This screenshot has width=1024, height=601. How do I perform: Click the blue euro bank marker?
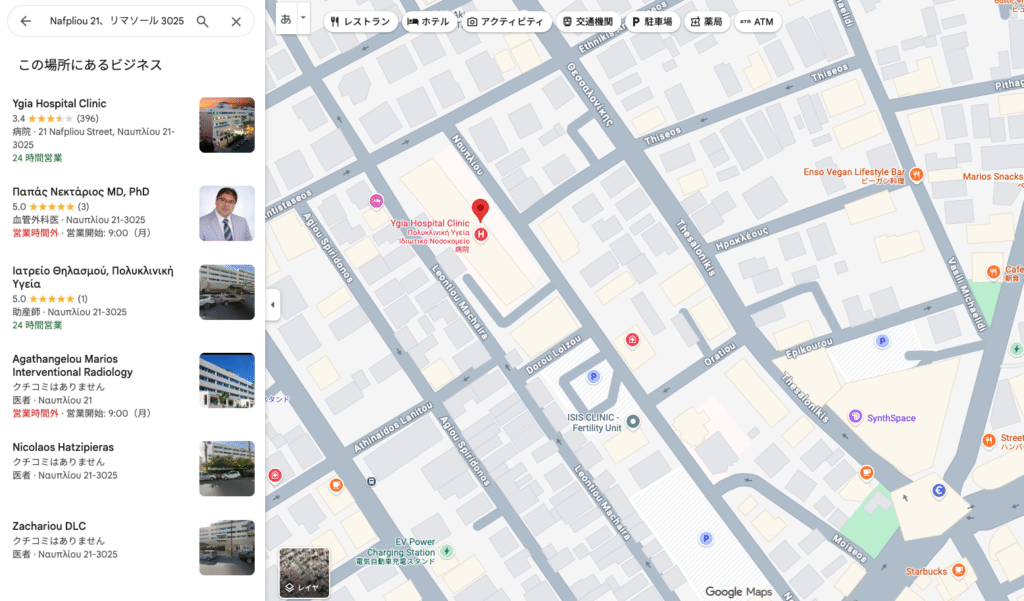[938, 490]
